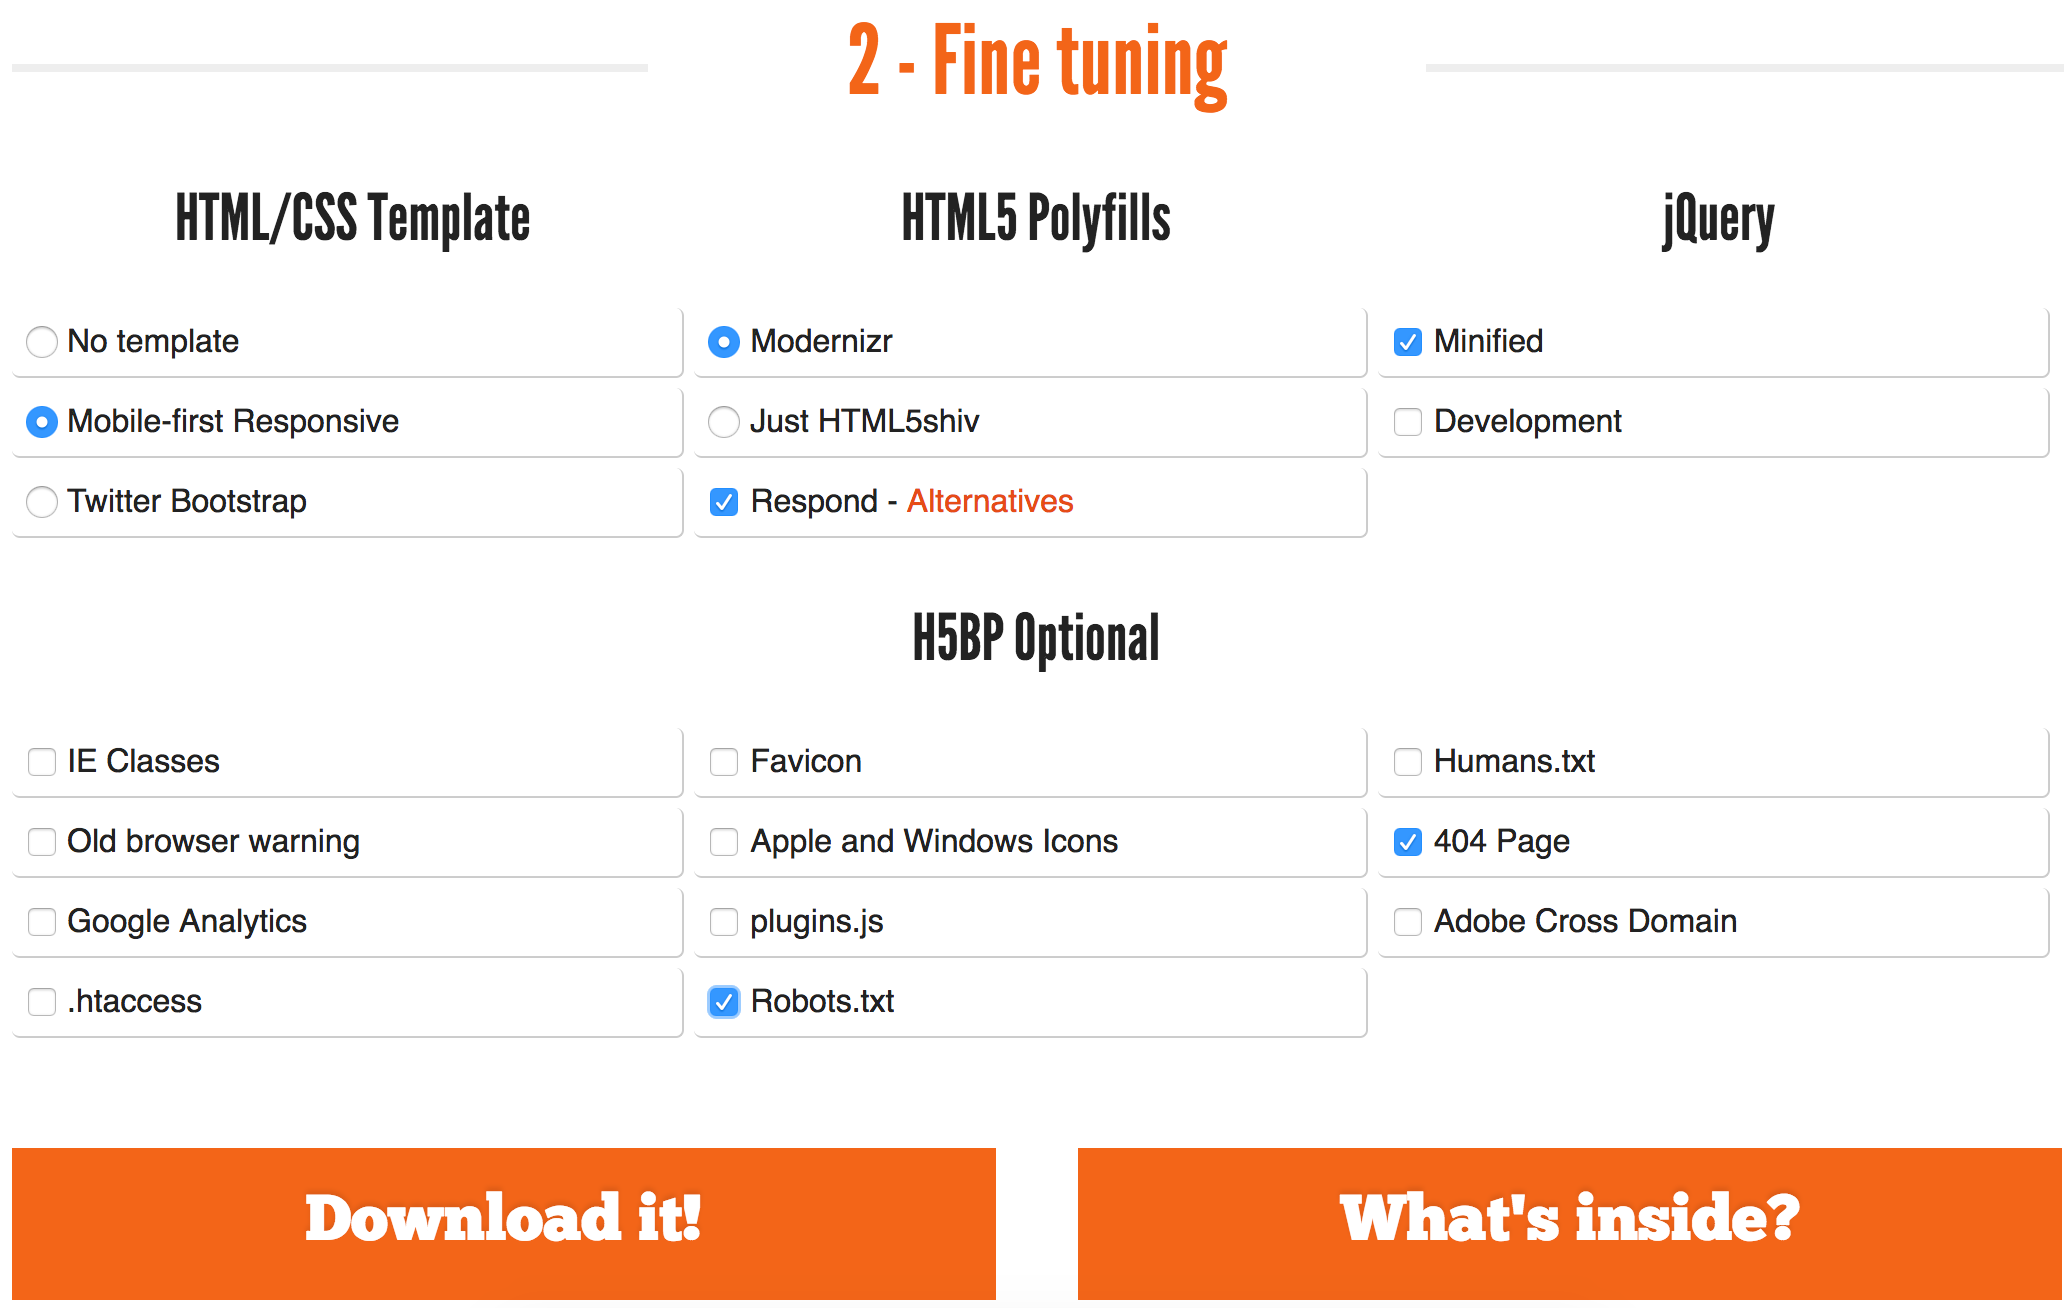Toggle plugins.js checkbox on
The height and width of the screenshot is (1308, 2072).
[722, 921]
